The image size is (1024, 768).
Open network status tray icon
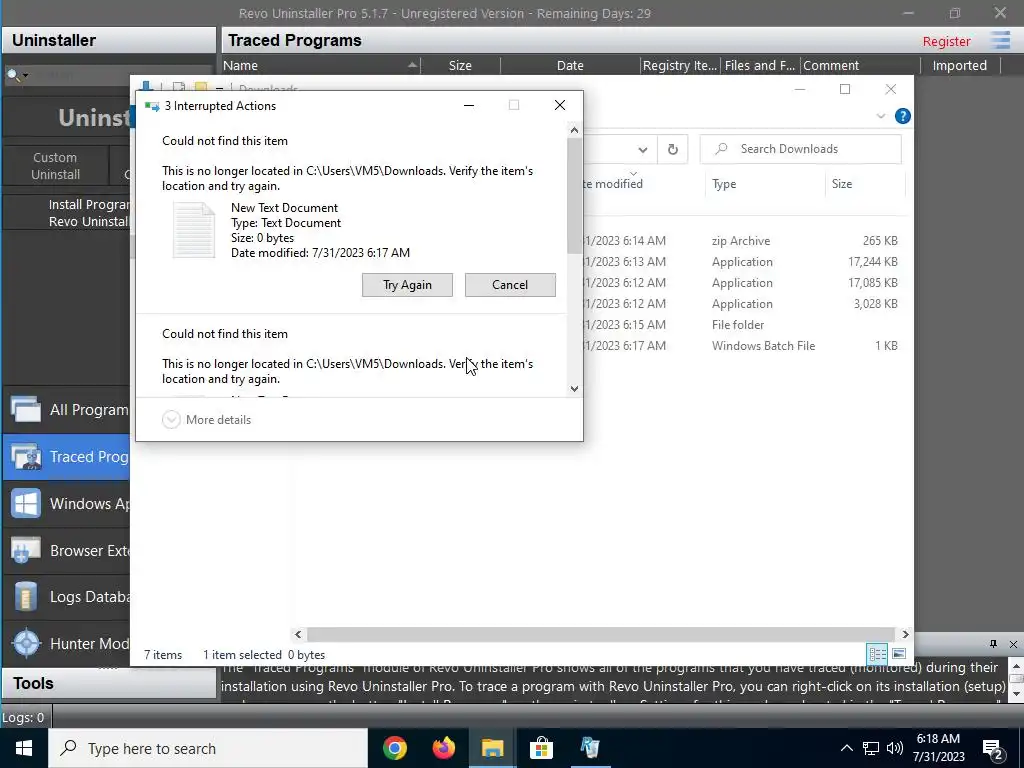tap(871, 748)
